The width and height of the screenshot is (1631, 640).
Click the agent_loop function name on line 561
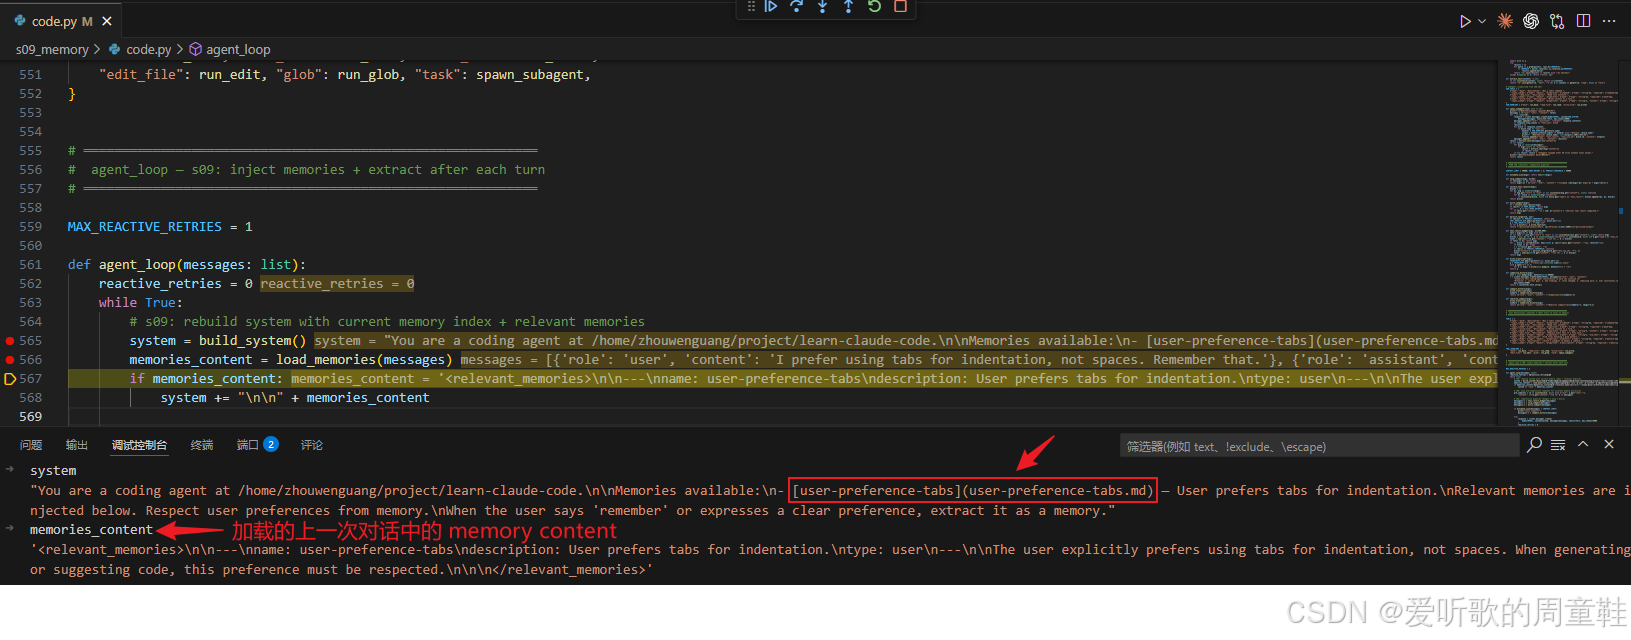click(137, 265)
